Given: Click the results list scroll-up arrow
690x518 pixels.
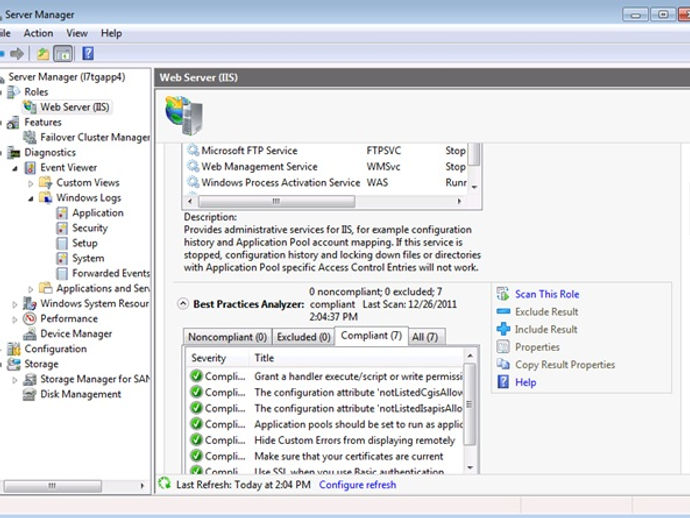Looking at the screenshot, I should pyautogui.click(x=470, y=356).
